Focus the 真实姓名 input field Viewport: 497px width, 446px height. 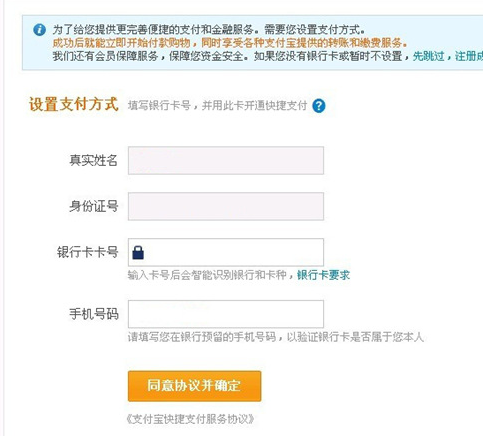coord(226,160)
